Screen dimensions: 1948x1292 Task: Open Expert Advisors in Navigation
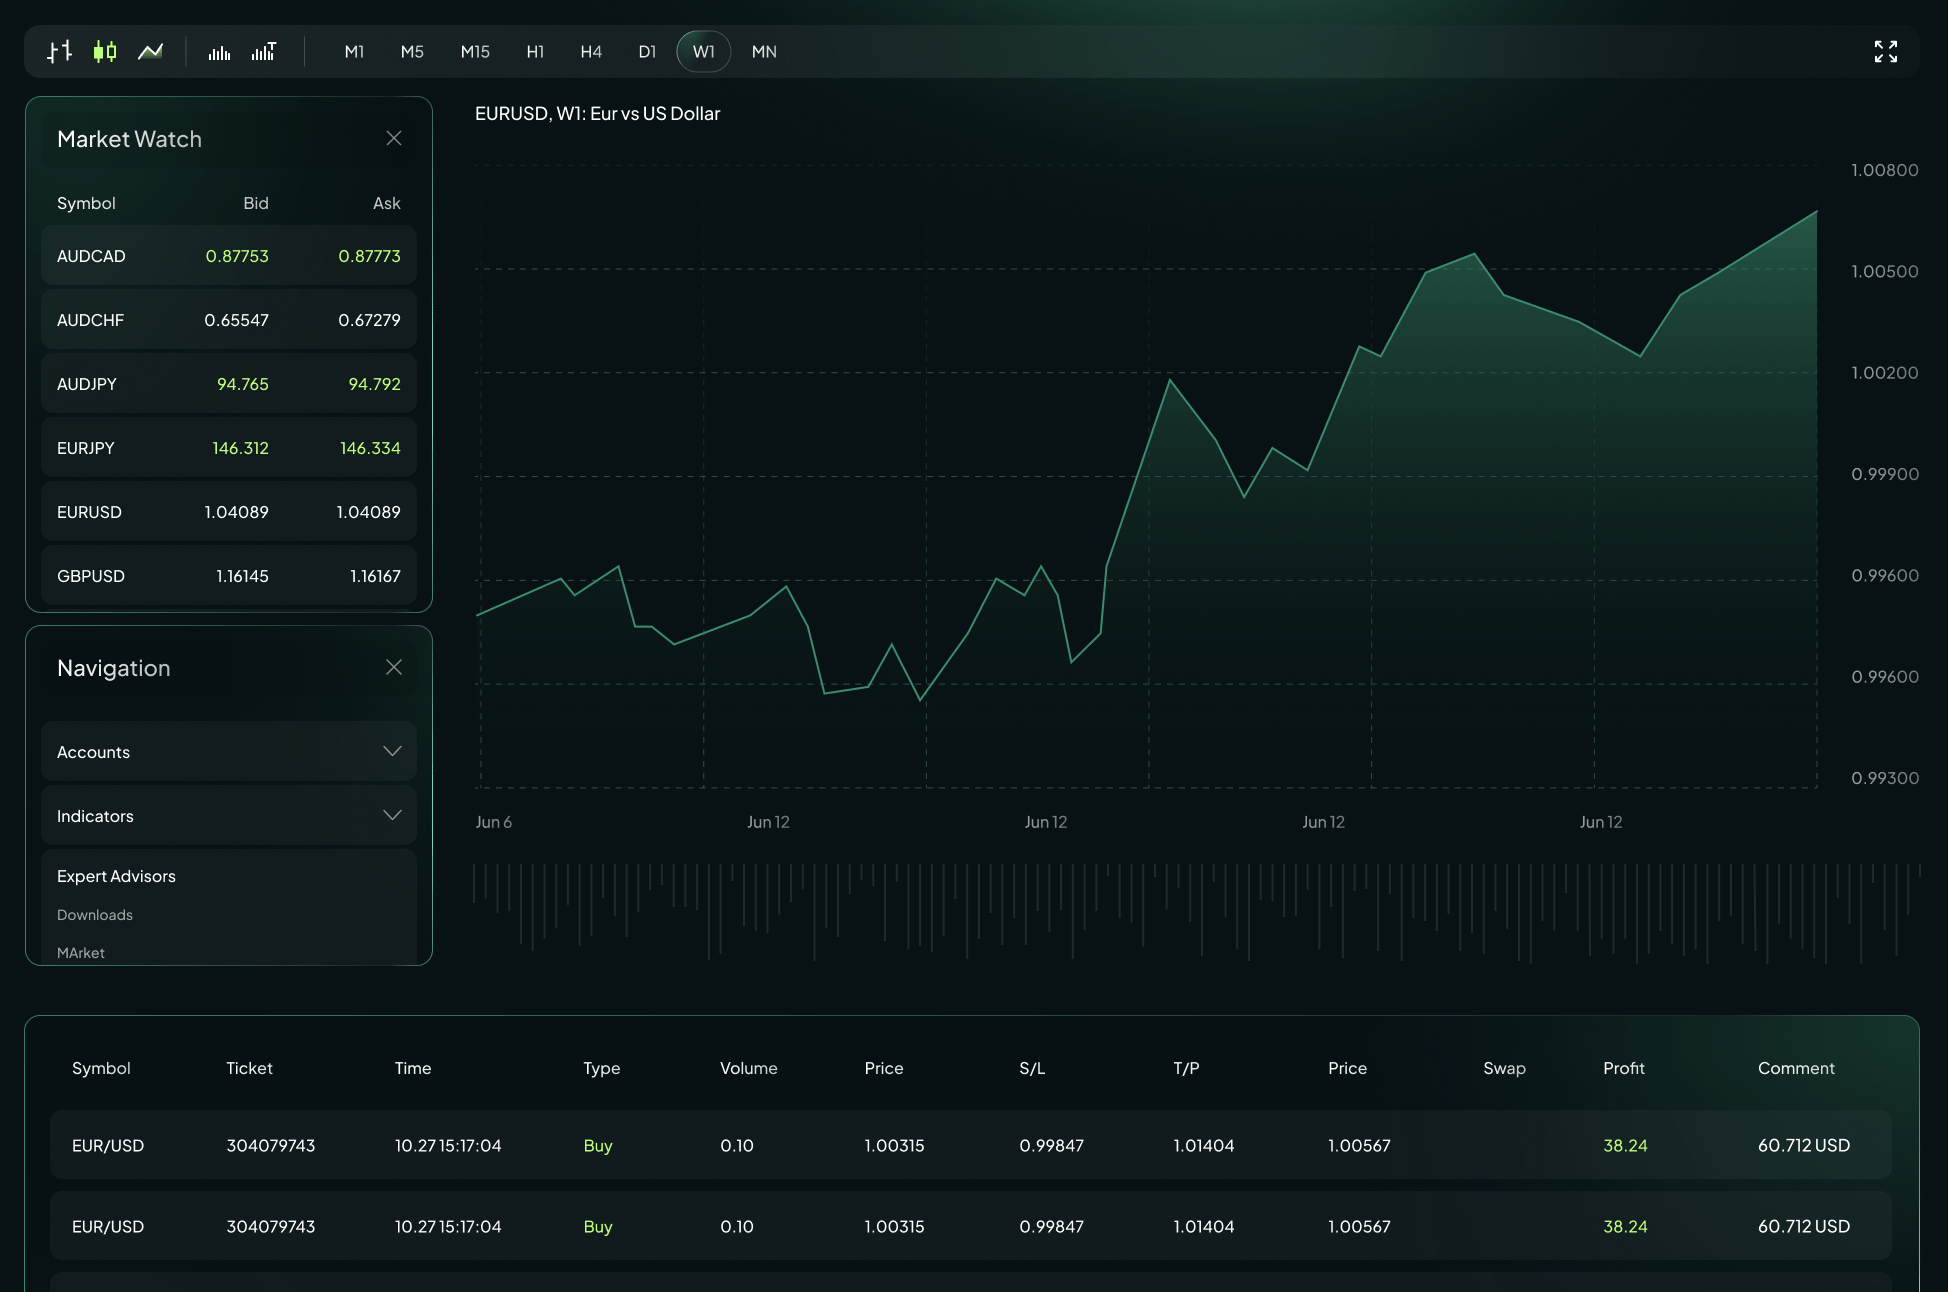click(x=116, y=875)
